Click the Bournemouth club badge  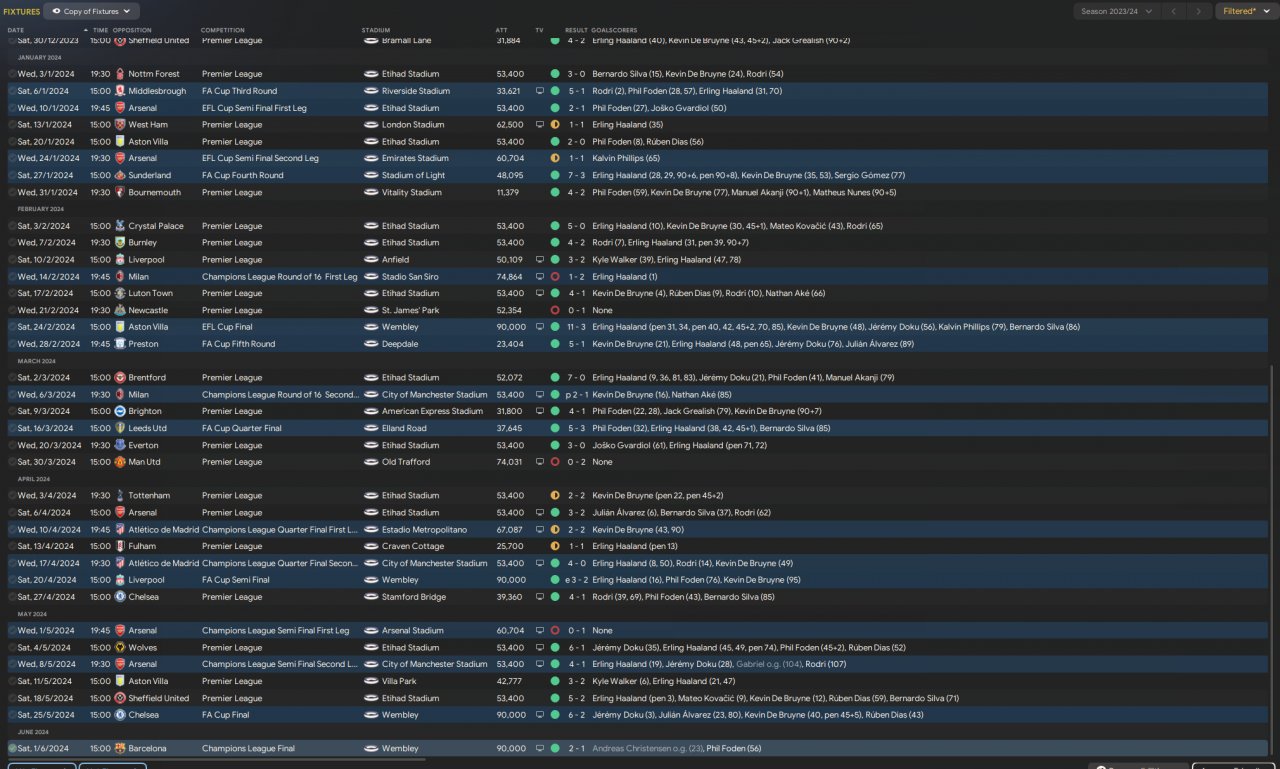(x=120, y=192)
